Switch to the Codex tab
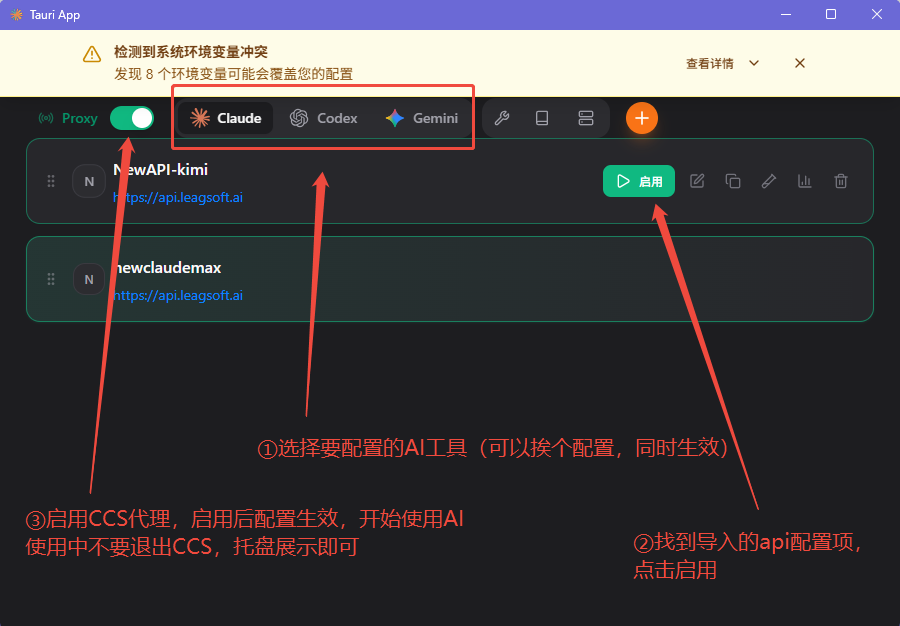 click(x=323, y=117)
